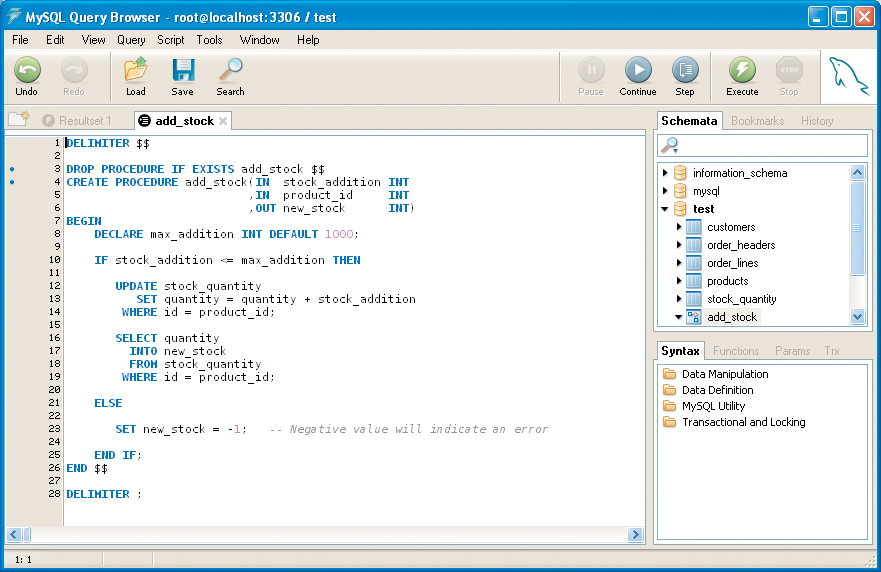881x572 pixels.
Task: Select the information_schema database icon
Action: (680, 172)
